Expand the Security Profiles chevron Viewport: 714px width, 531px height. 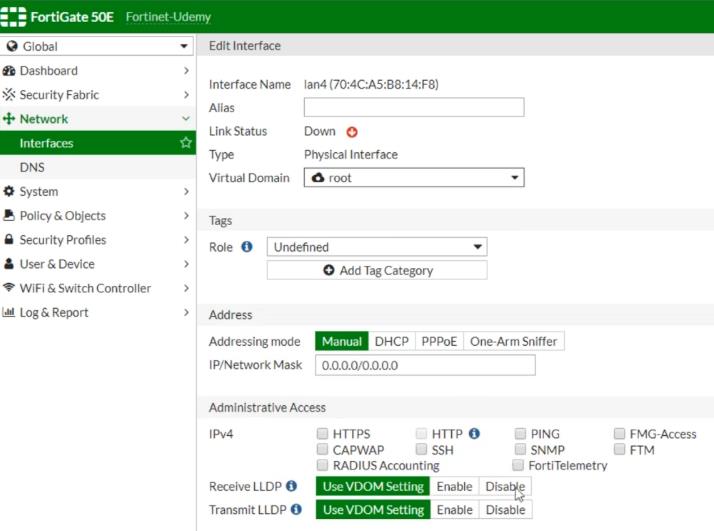(x=186, y=240)
